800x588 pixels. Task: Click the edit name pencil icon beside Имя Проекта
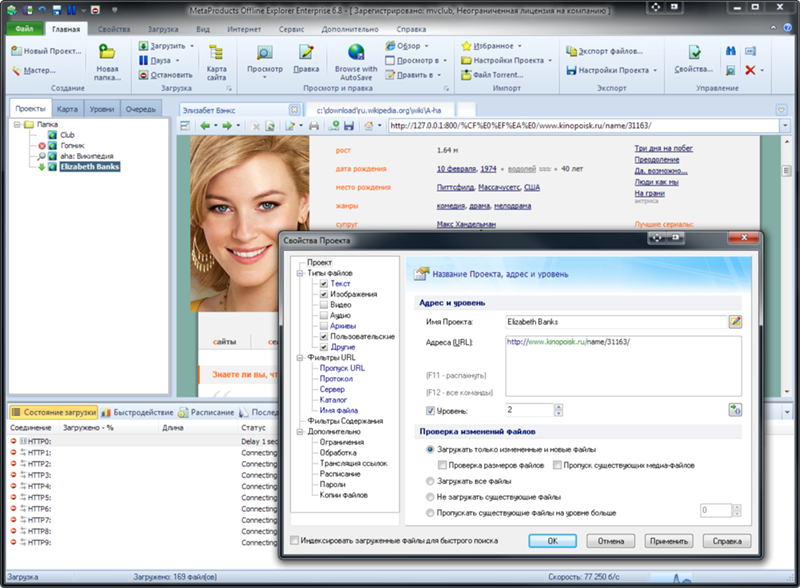(735, 322)
